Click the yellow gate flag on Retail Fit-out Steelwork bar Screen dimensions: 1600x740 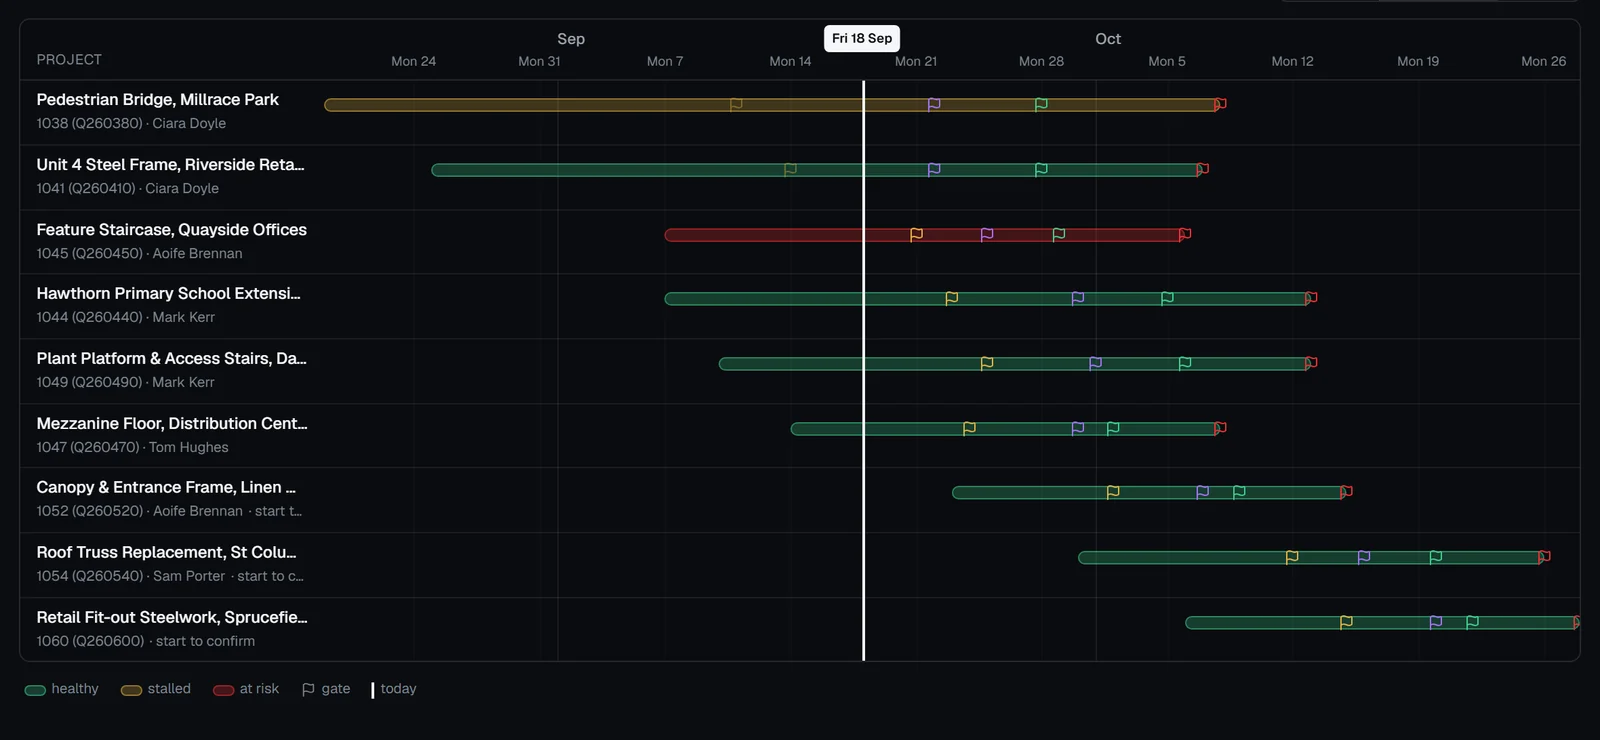coord(1346,622)
